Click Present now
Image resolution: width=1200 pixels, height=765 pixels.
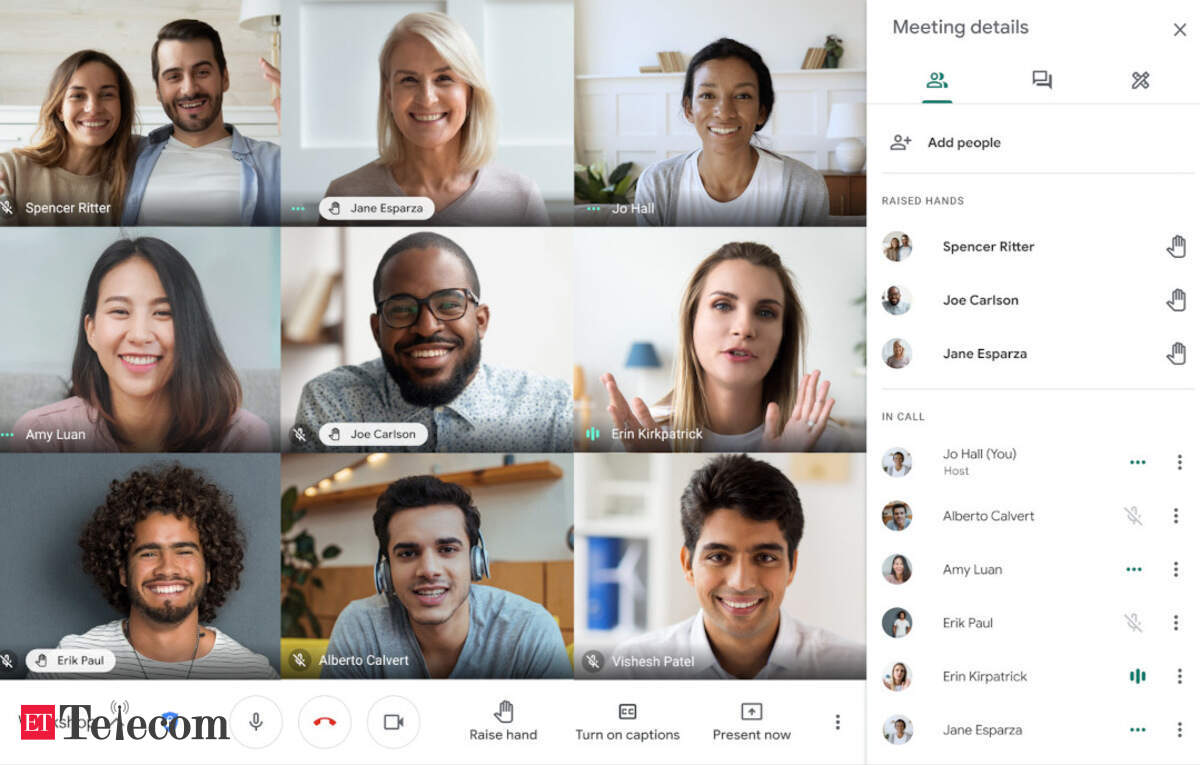pos(751,721)
